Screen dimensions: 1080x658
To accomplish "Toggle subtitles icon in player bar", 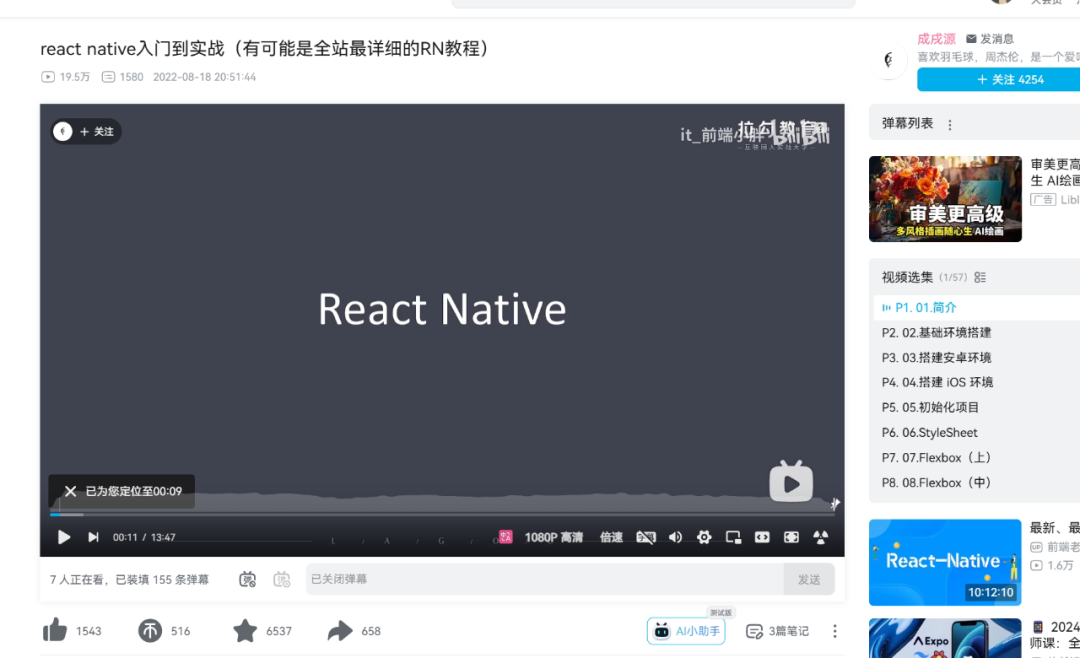I will (x=646, y=537).
